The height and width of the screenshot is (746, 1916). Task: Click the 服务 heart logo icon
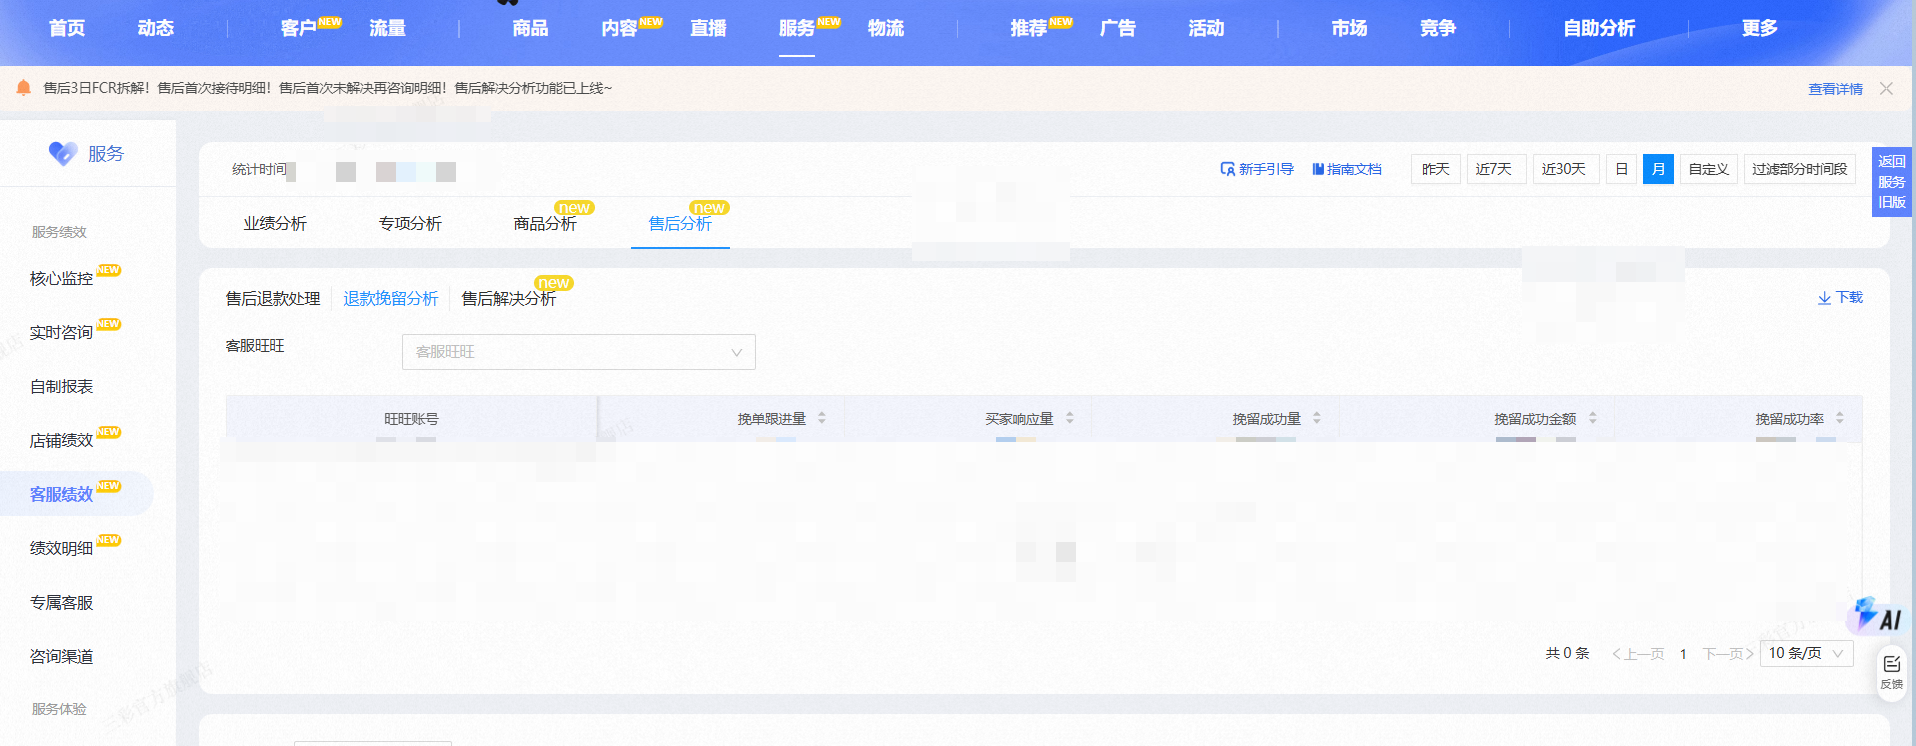63,153
